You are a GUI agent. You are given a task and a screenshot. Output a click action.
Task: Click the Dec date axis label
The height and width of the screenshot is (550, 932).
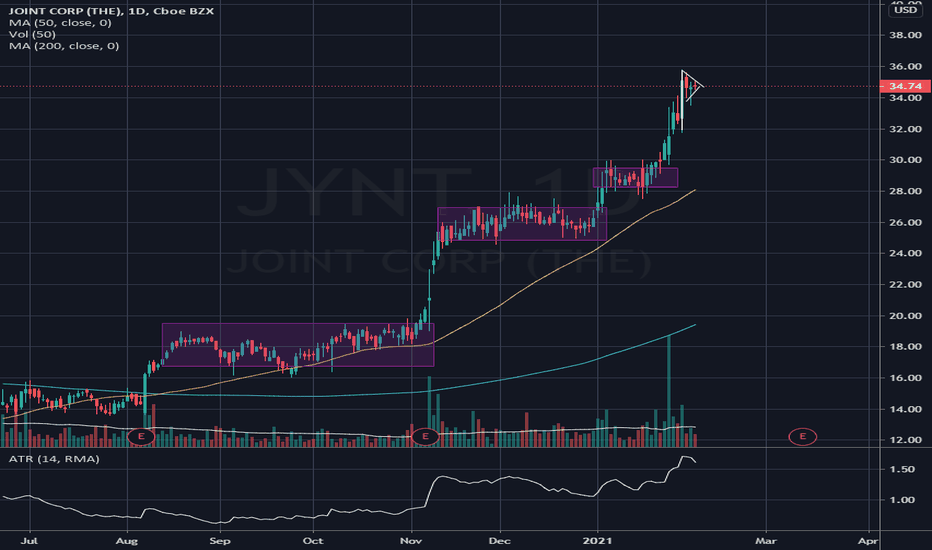point(500,540)
